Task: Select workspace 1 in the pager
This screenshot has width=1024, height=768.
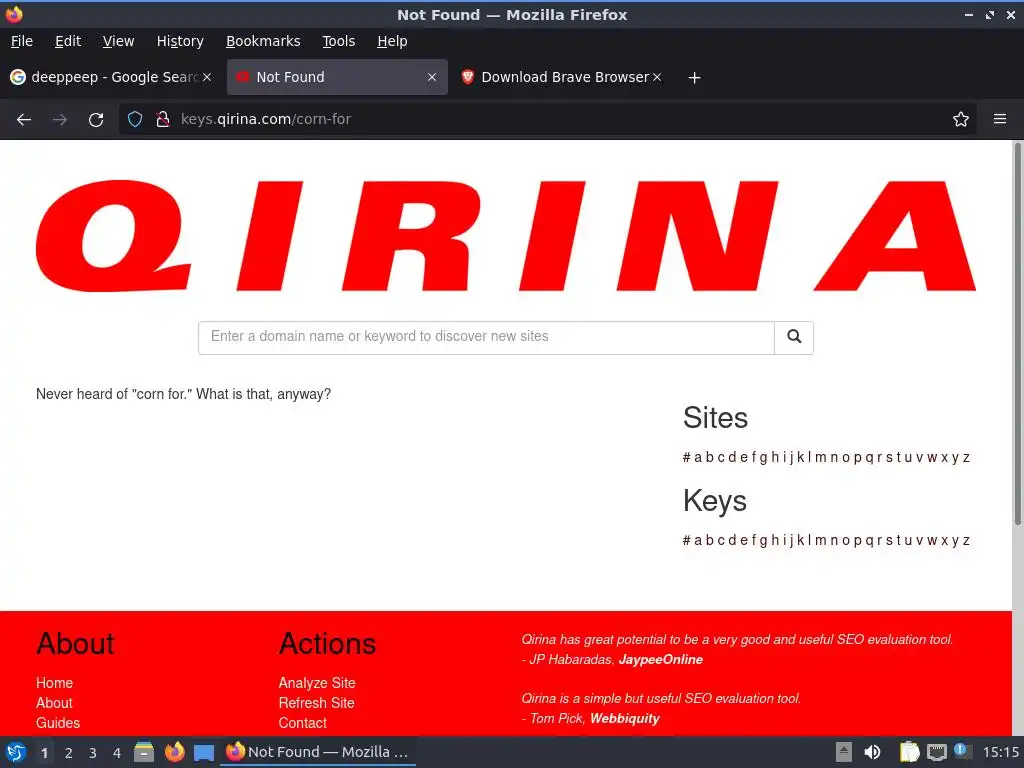Action: [x=44, y=753]
